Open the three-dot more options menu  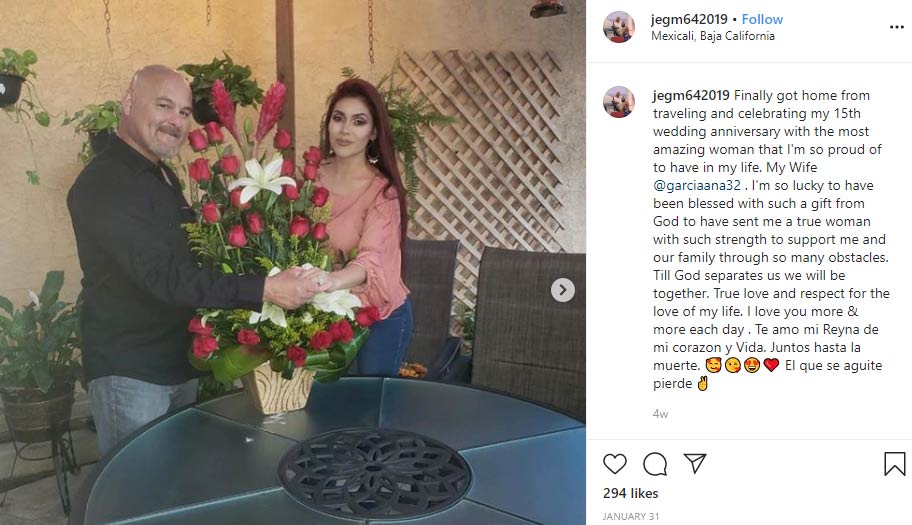[896, 27]
